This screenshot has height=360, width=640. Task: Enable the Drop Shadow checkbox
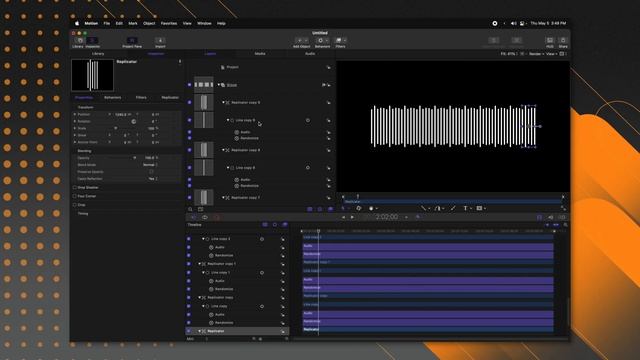75,187
